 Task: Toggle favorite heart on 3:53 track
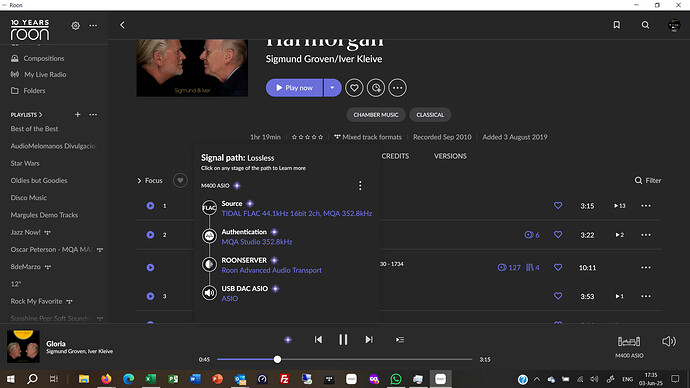pyautogui.click(x=558, y=296)
